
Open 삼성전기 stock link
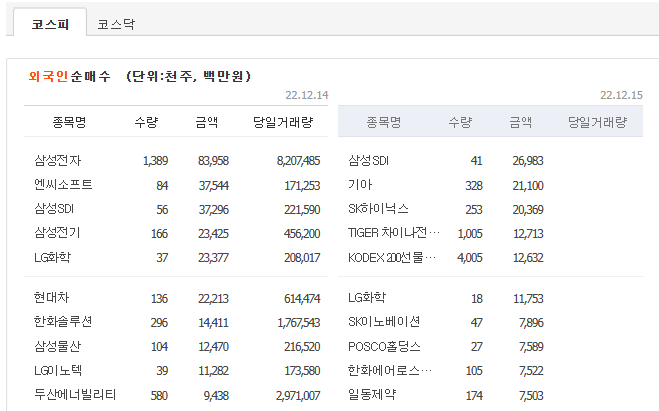click(x=57, y=232)
